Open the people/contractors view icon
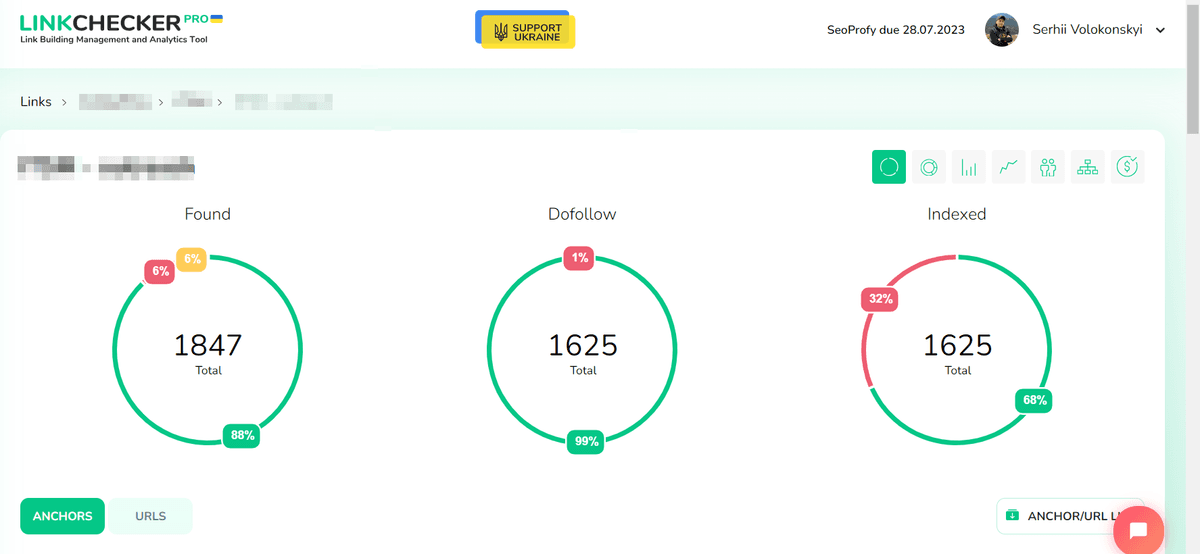The width and height of the screenshot is (1200, 554). pyautogui.click(x=1048, y=167)
